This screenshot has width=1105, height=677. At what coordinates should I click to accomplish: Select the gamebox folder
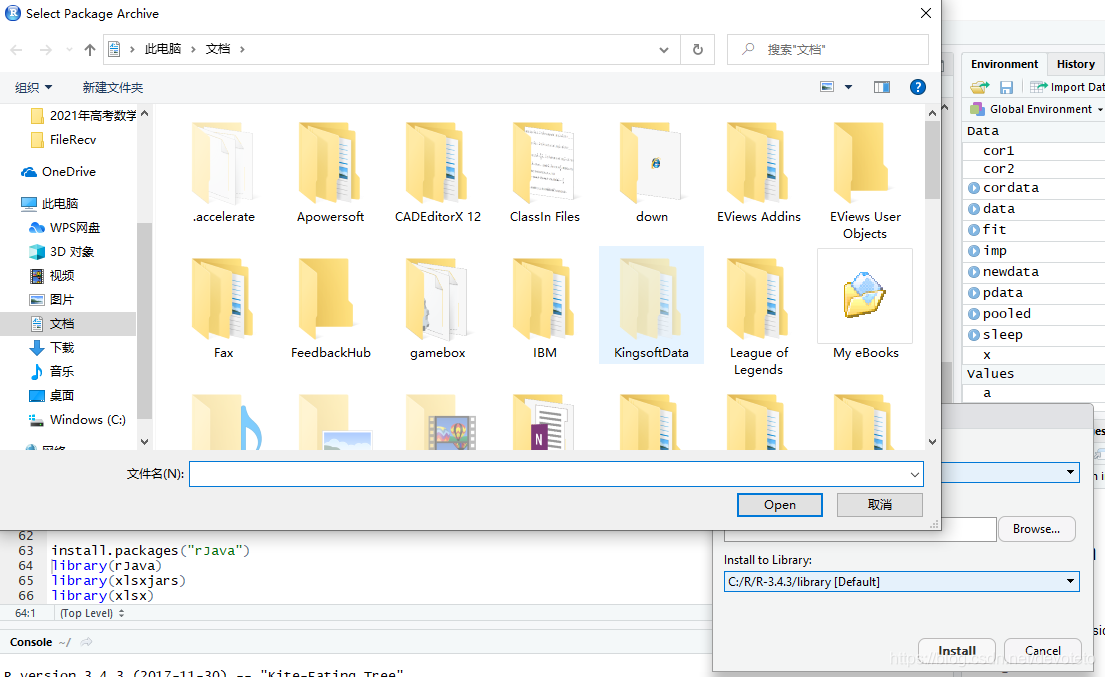[438, 309]
